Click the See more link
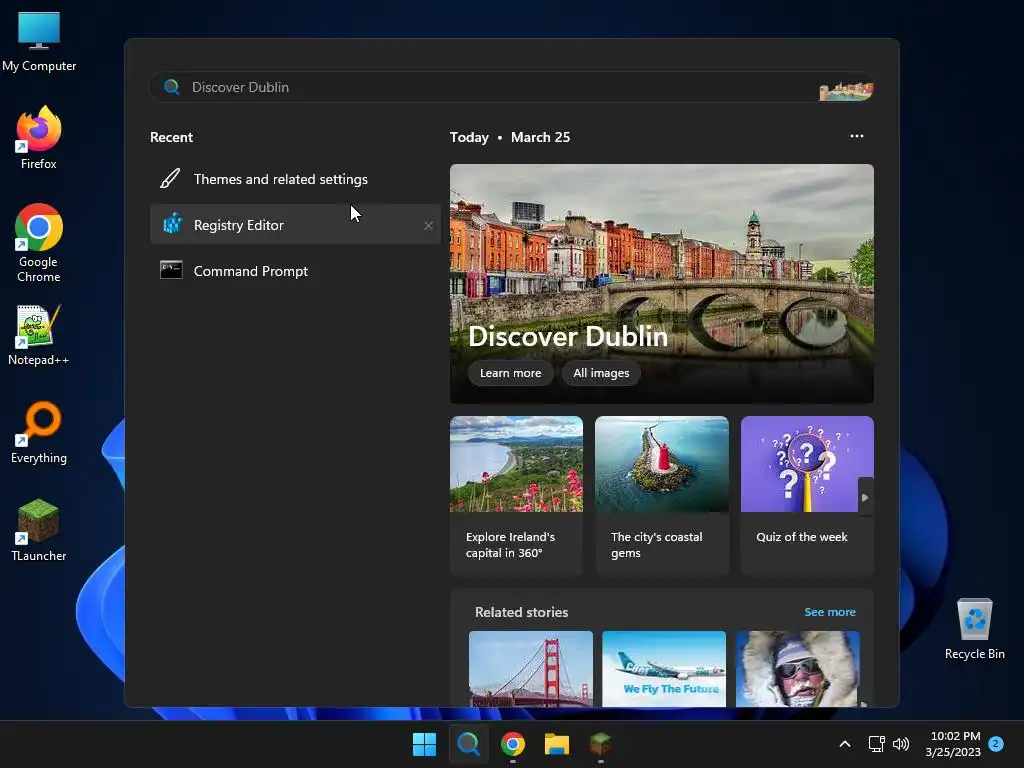 point(830,612)
